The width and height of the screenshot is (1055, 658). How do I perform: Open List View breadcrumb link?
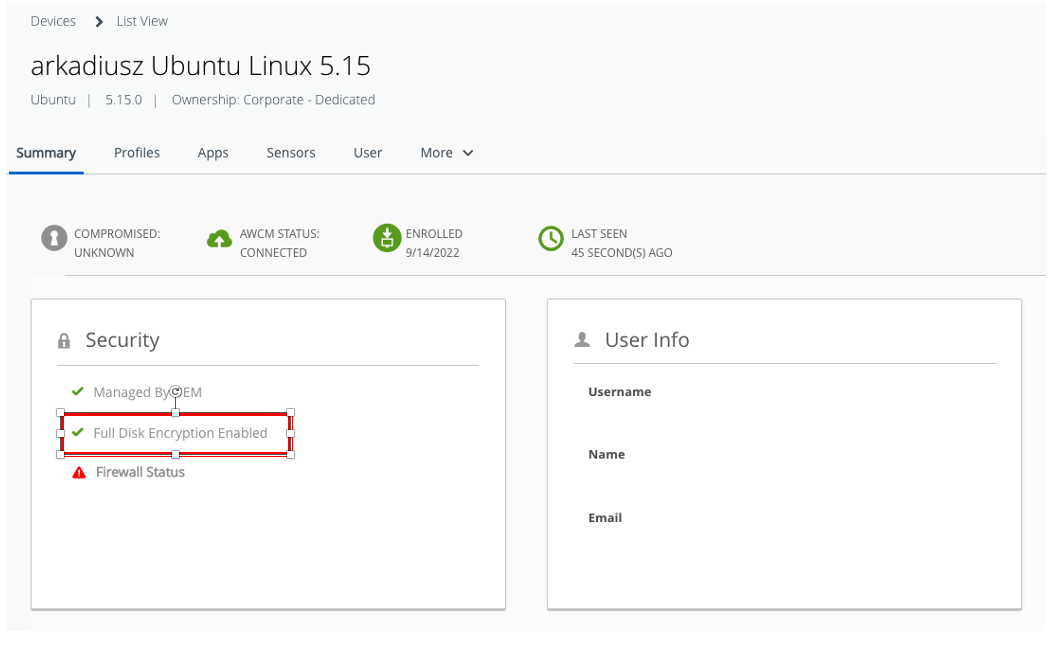click(x=142, y=21)
